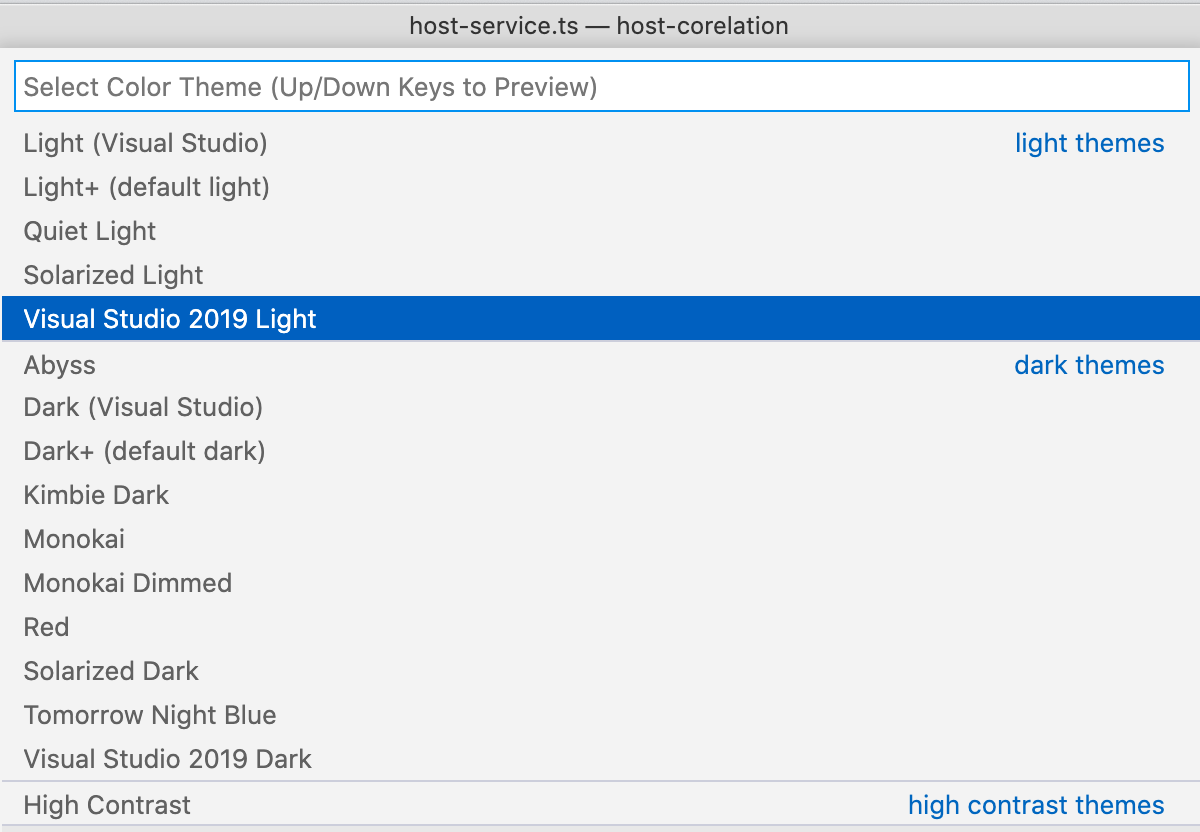1200x832 pixels.
Task: Pick Dark+ (default dark) theme
Action: click(144, 451)
